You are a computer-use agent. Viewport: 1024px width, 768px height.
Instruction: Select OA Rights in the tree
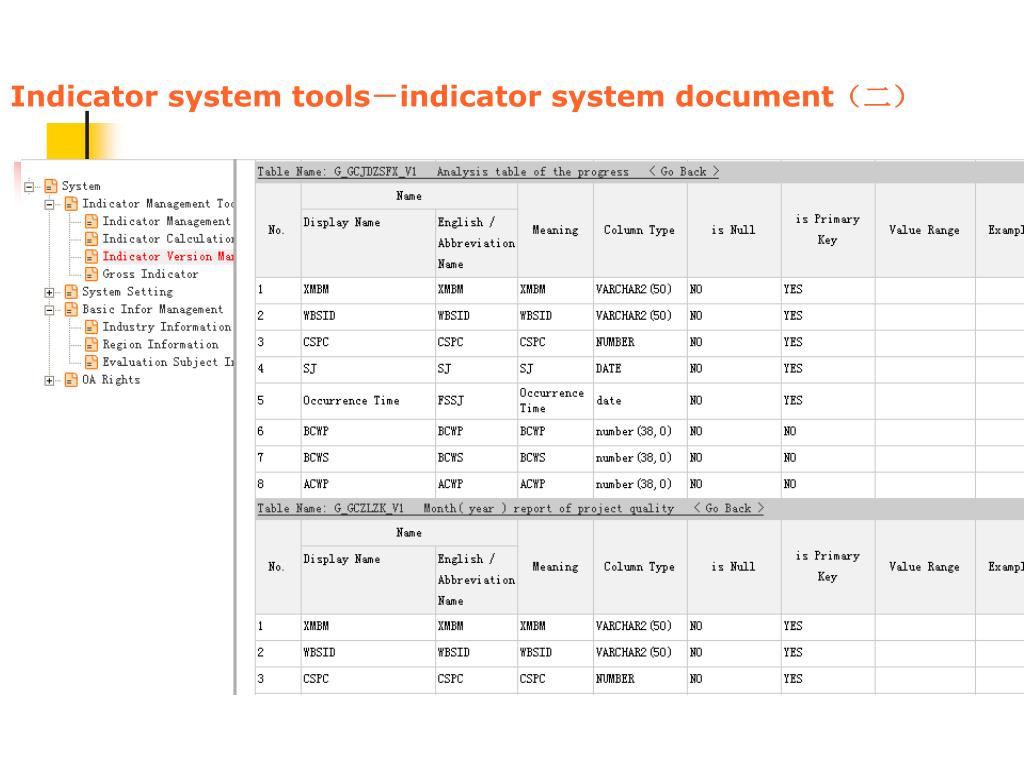tap(111, 380)
